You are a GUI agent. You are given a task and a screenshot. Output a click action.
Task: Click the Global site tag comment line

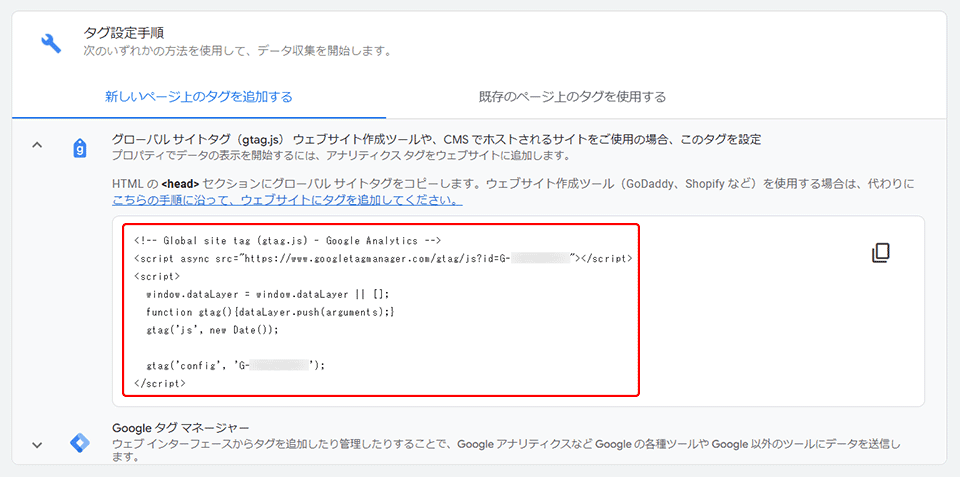click(x=287, y=241)
